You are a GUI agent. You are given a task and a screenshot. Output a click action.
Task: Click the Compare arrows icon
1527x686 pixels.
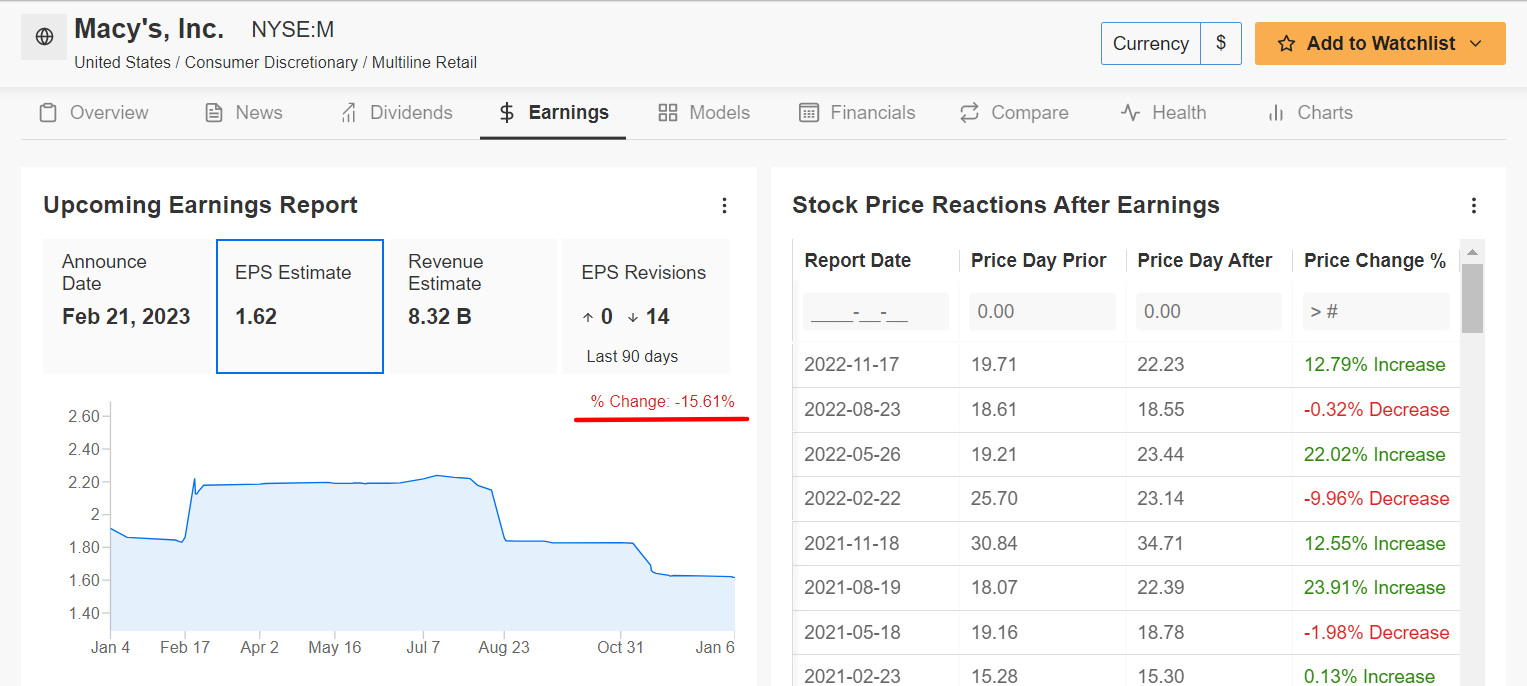click(x=969, y=113)
